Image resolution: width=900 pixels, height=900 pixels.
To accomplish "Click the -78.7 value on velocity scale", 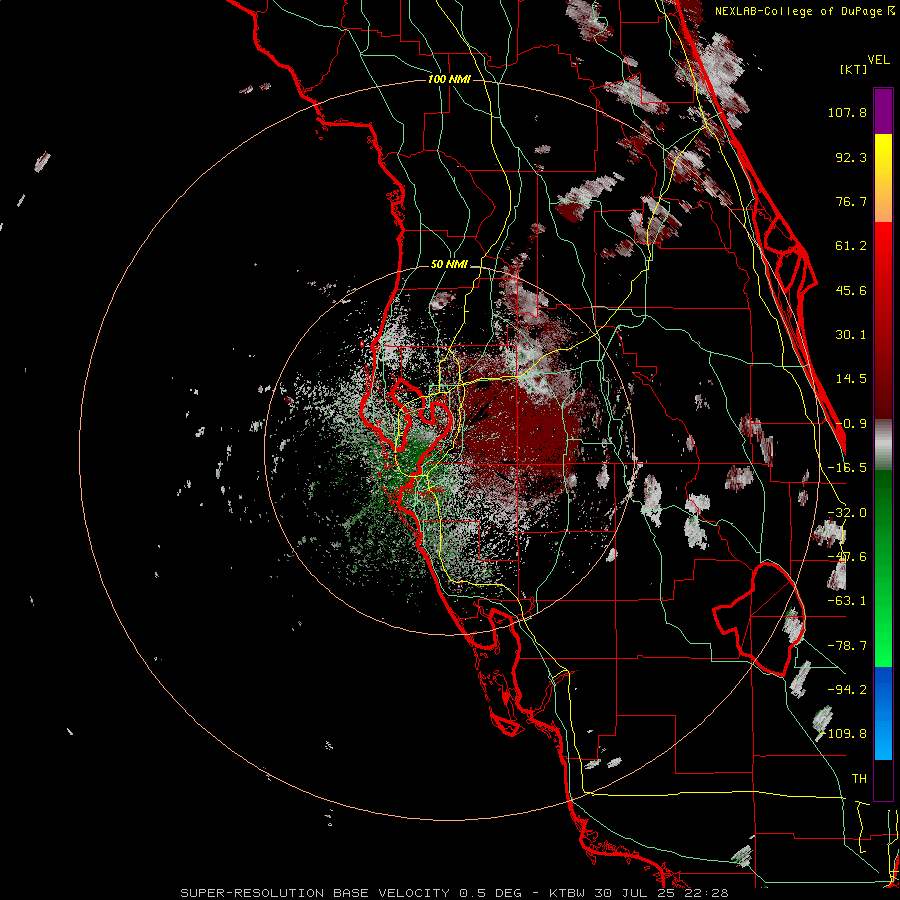I will [x=847, y=646].
